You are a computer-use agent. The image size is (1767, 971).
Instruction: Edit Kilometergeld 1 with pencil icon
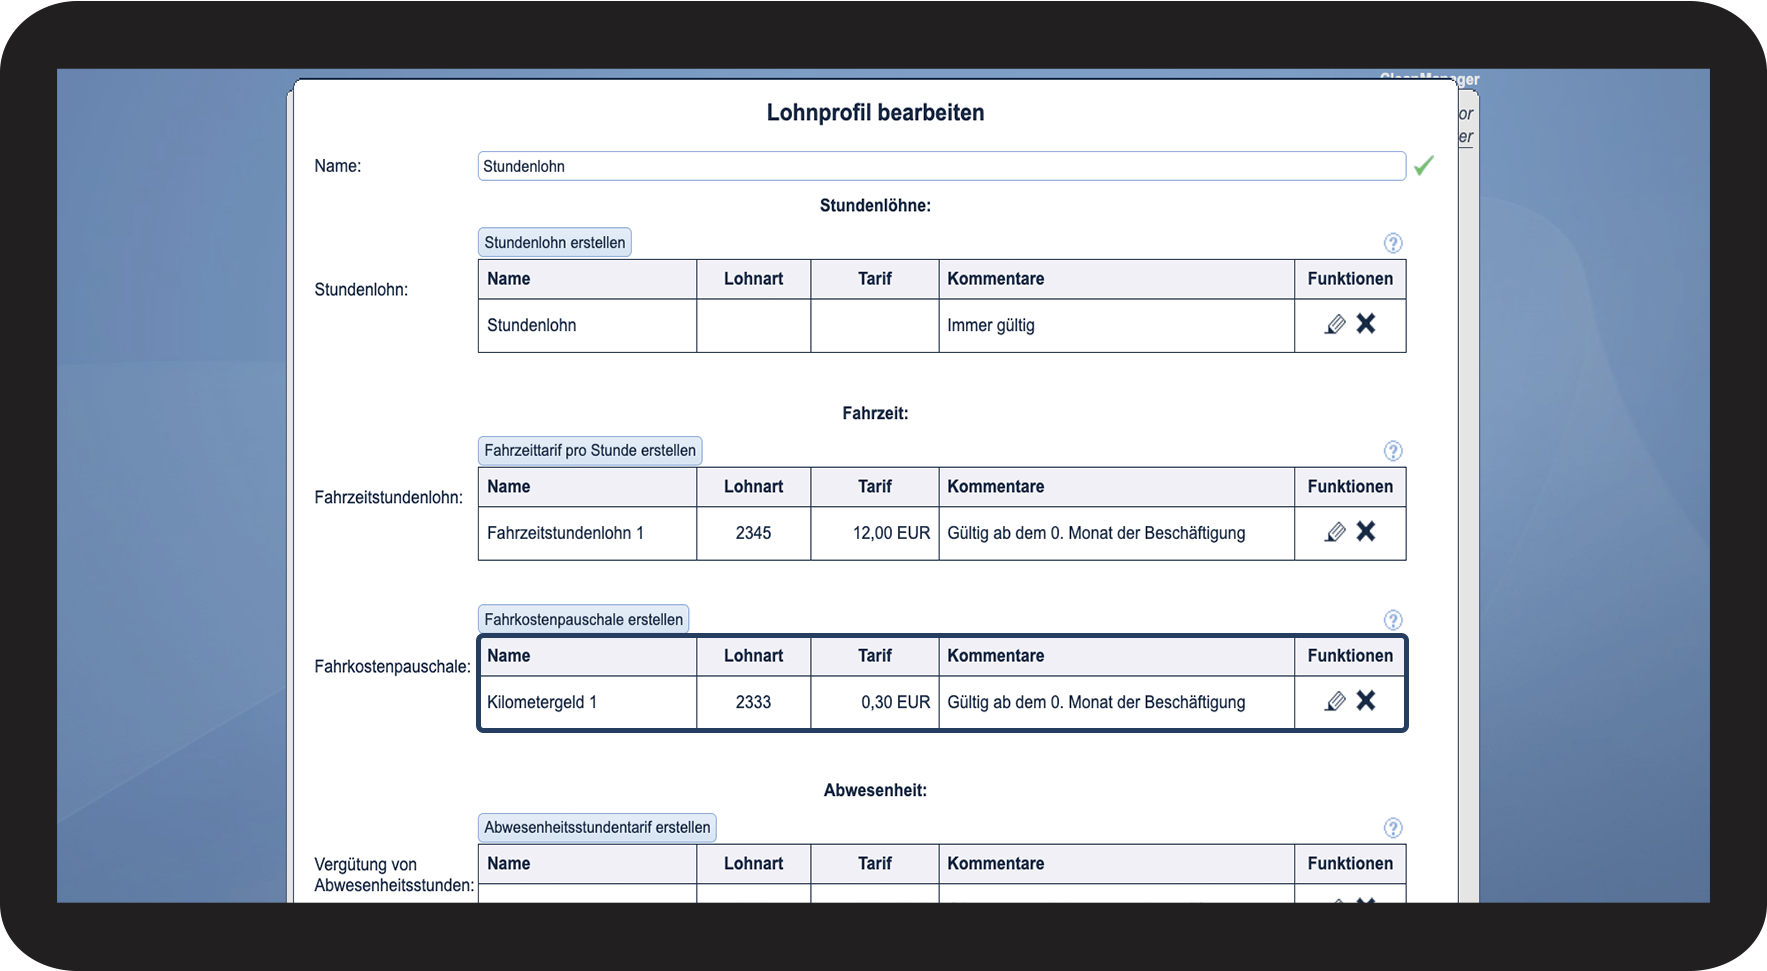pyautogui.click(x=1335, y=702)
